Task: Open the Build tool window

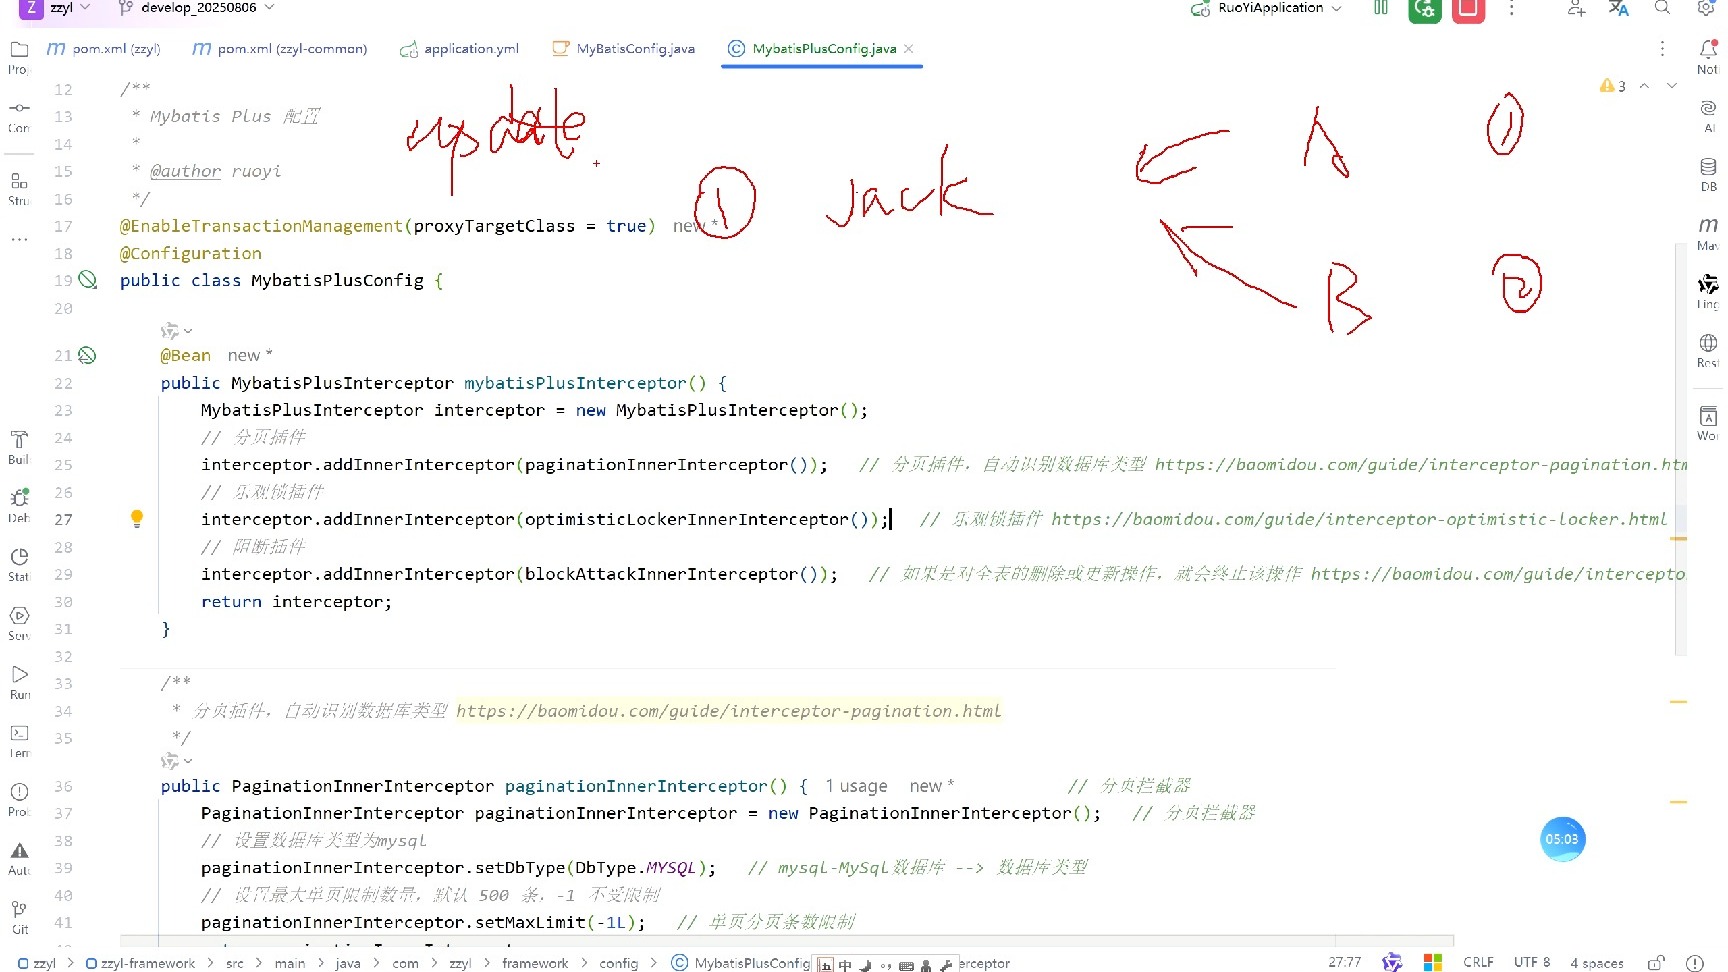Action: pyautogui.click(x=19, y=440)
